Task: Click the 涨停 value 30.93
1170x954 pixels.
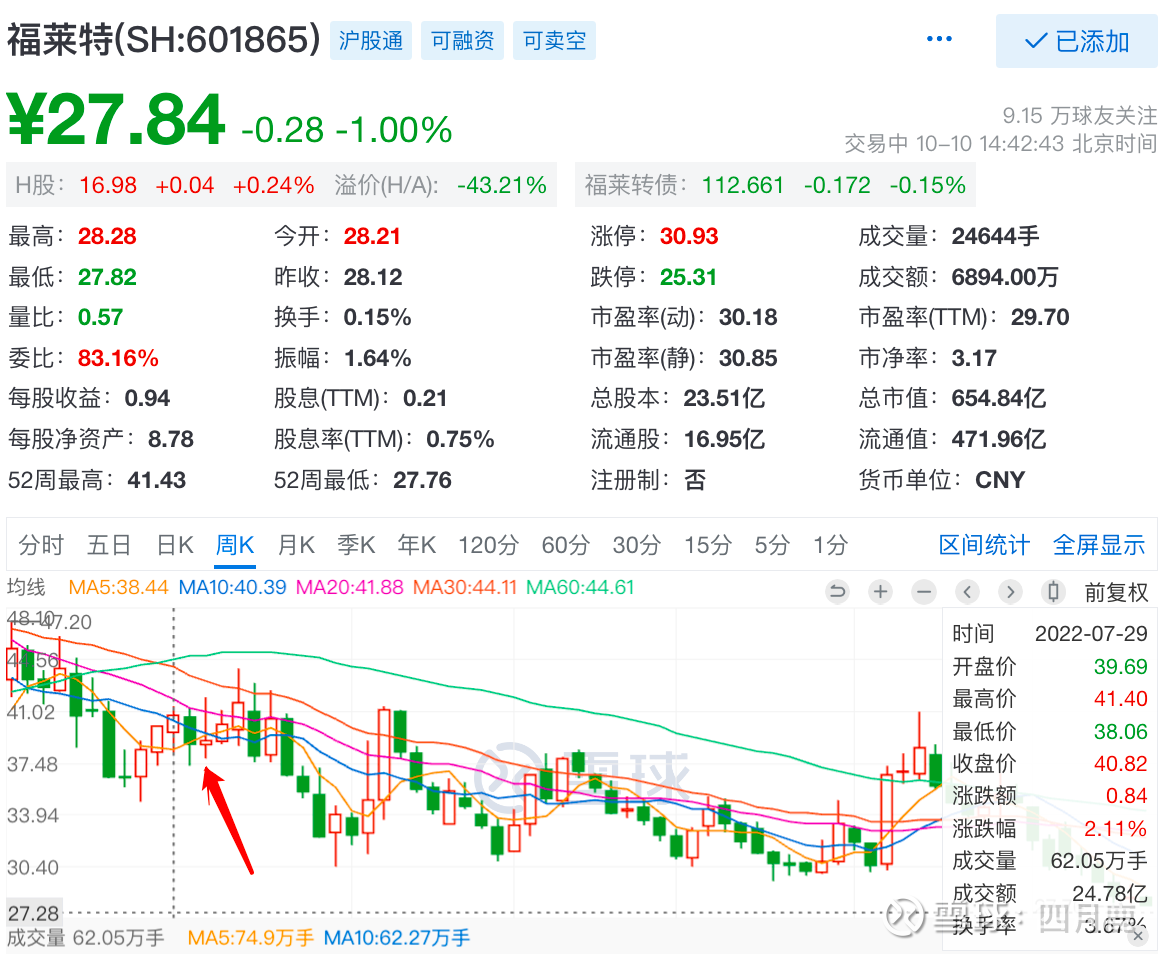Action: [689, 236]
